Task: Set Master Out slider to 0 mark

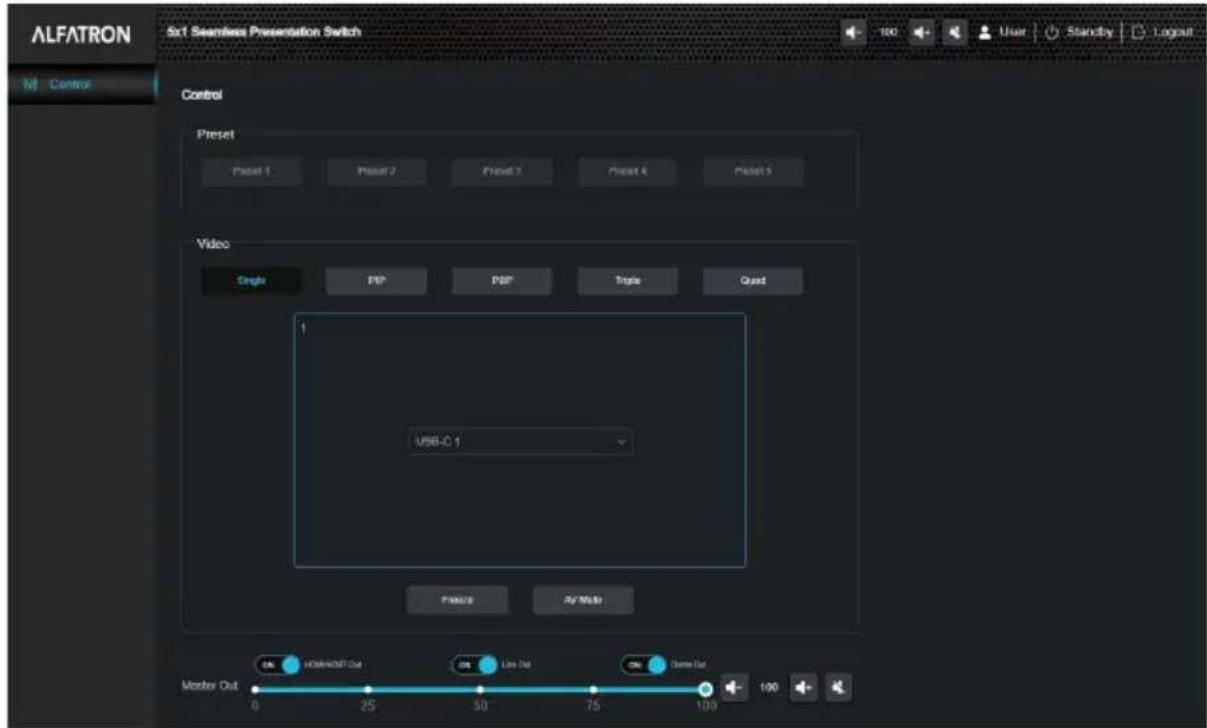Action: point(256,689)
